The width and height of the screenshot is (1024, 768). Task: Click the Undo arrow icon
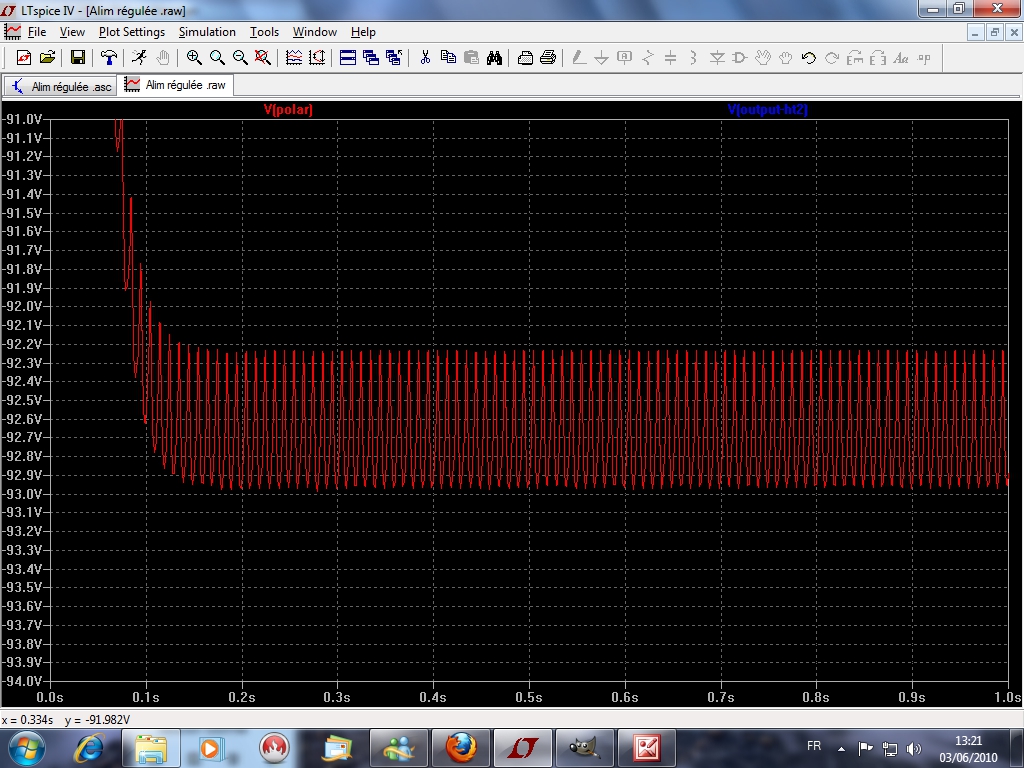coord(808,57)
